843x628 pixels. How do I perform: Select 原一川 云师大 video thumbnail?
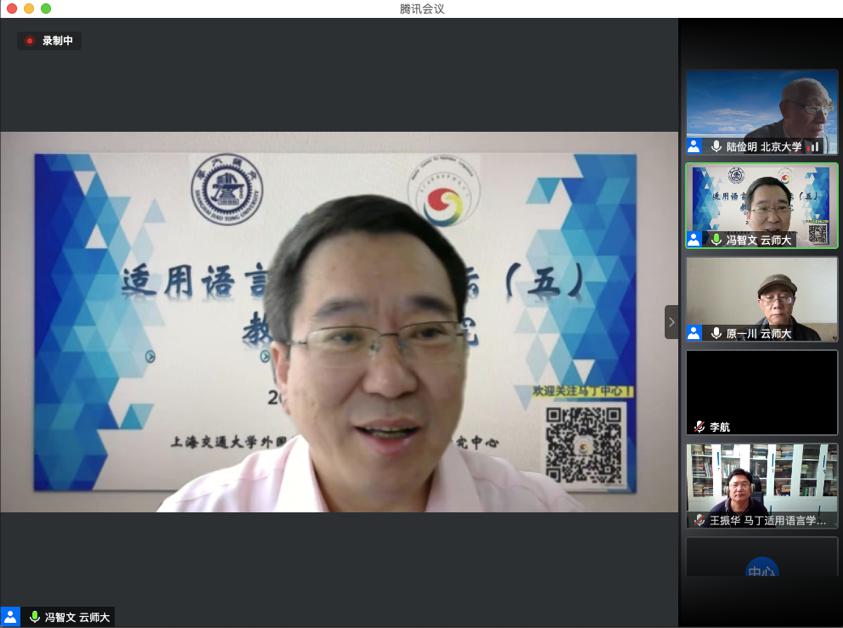[x=762, y=292]
